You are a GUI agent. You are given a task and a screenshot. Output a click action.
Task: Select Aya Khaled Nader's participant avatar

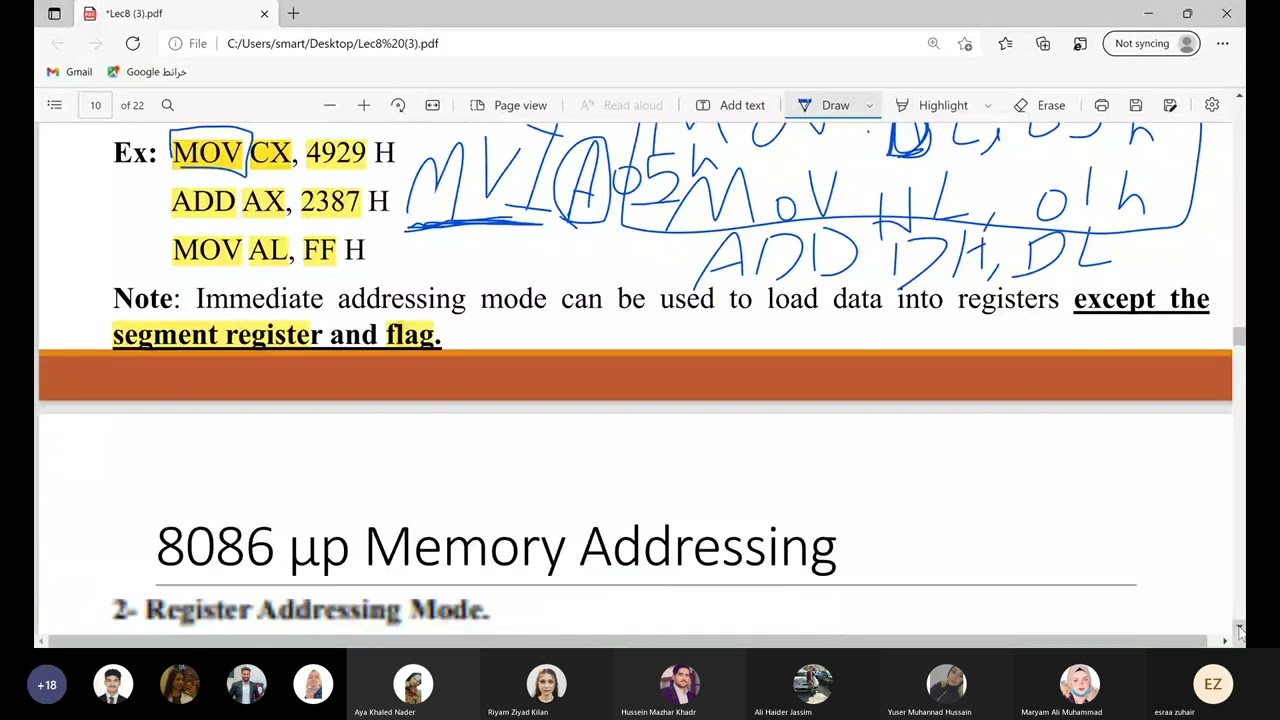tap(413, 684)
